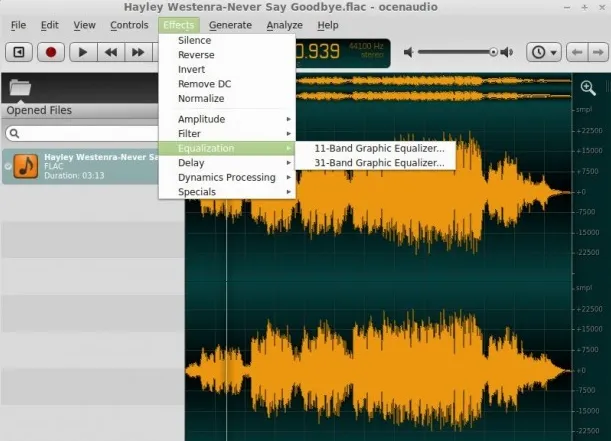Start recording with the red record button
611x441 pixels.
tap(51, 52)
